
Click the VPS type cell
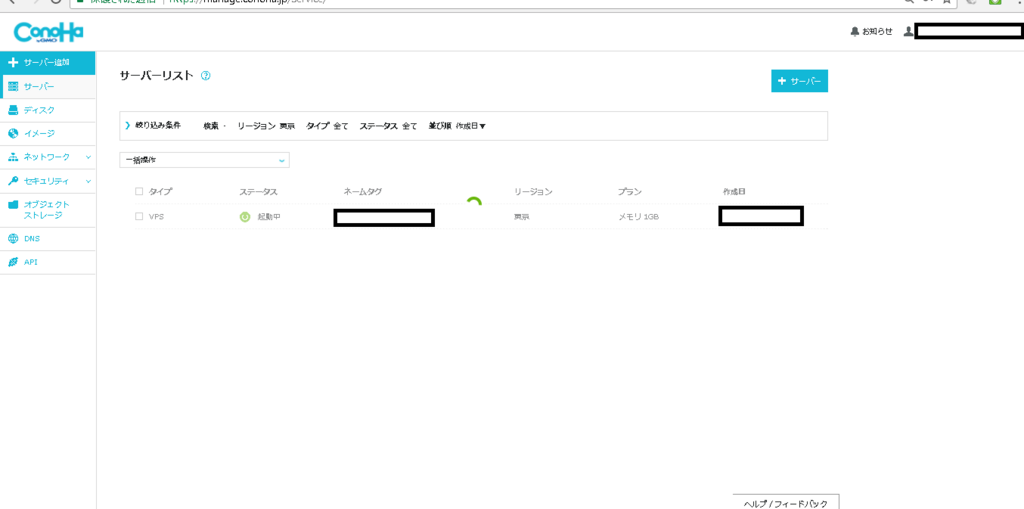tap(155, 217)
